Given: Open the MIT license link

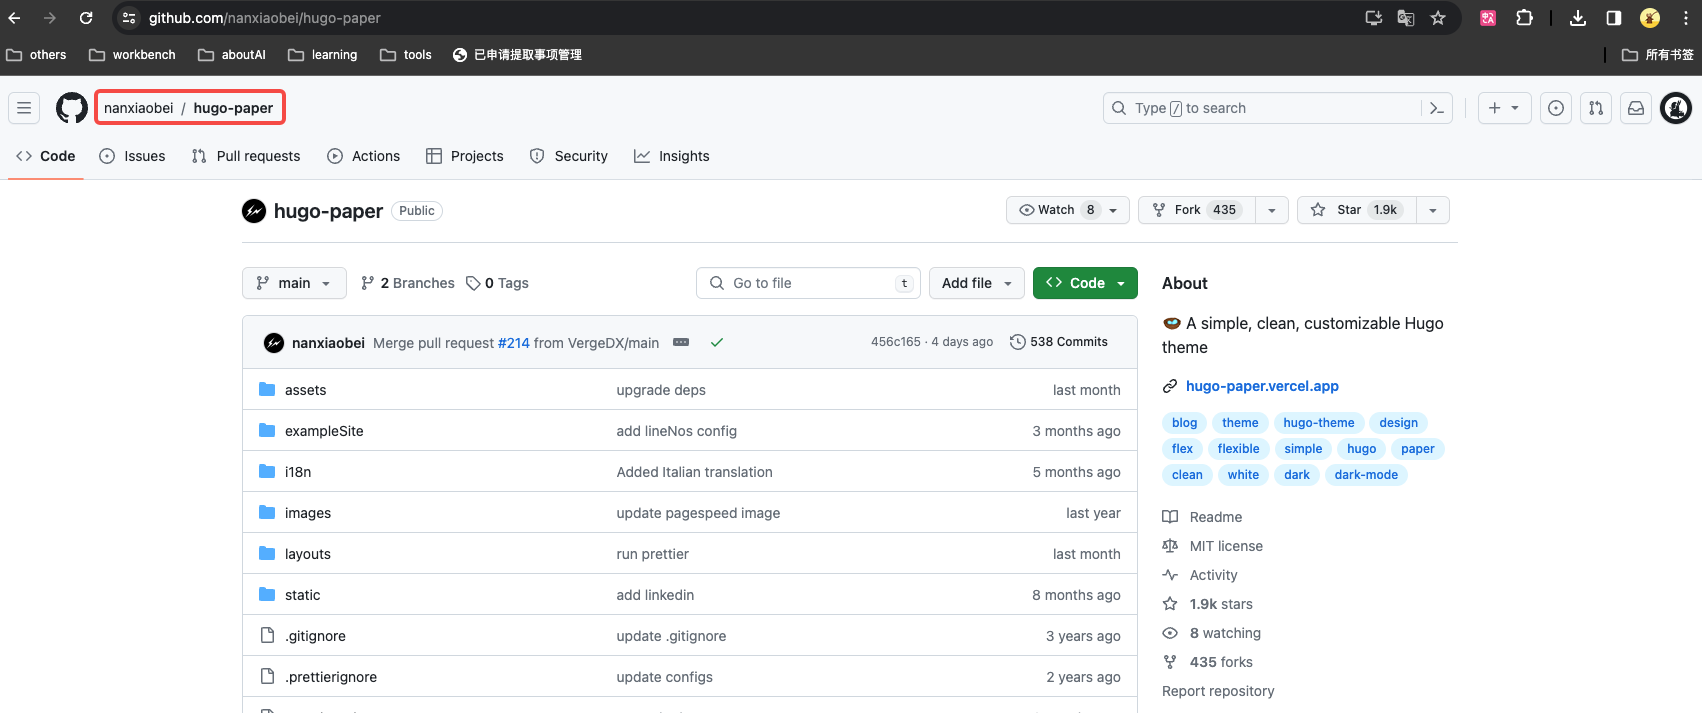Looking at the screenshot, I should point(1212,546).
